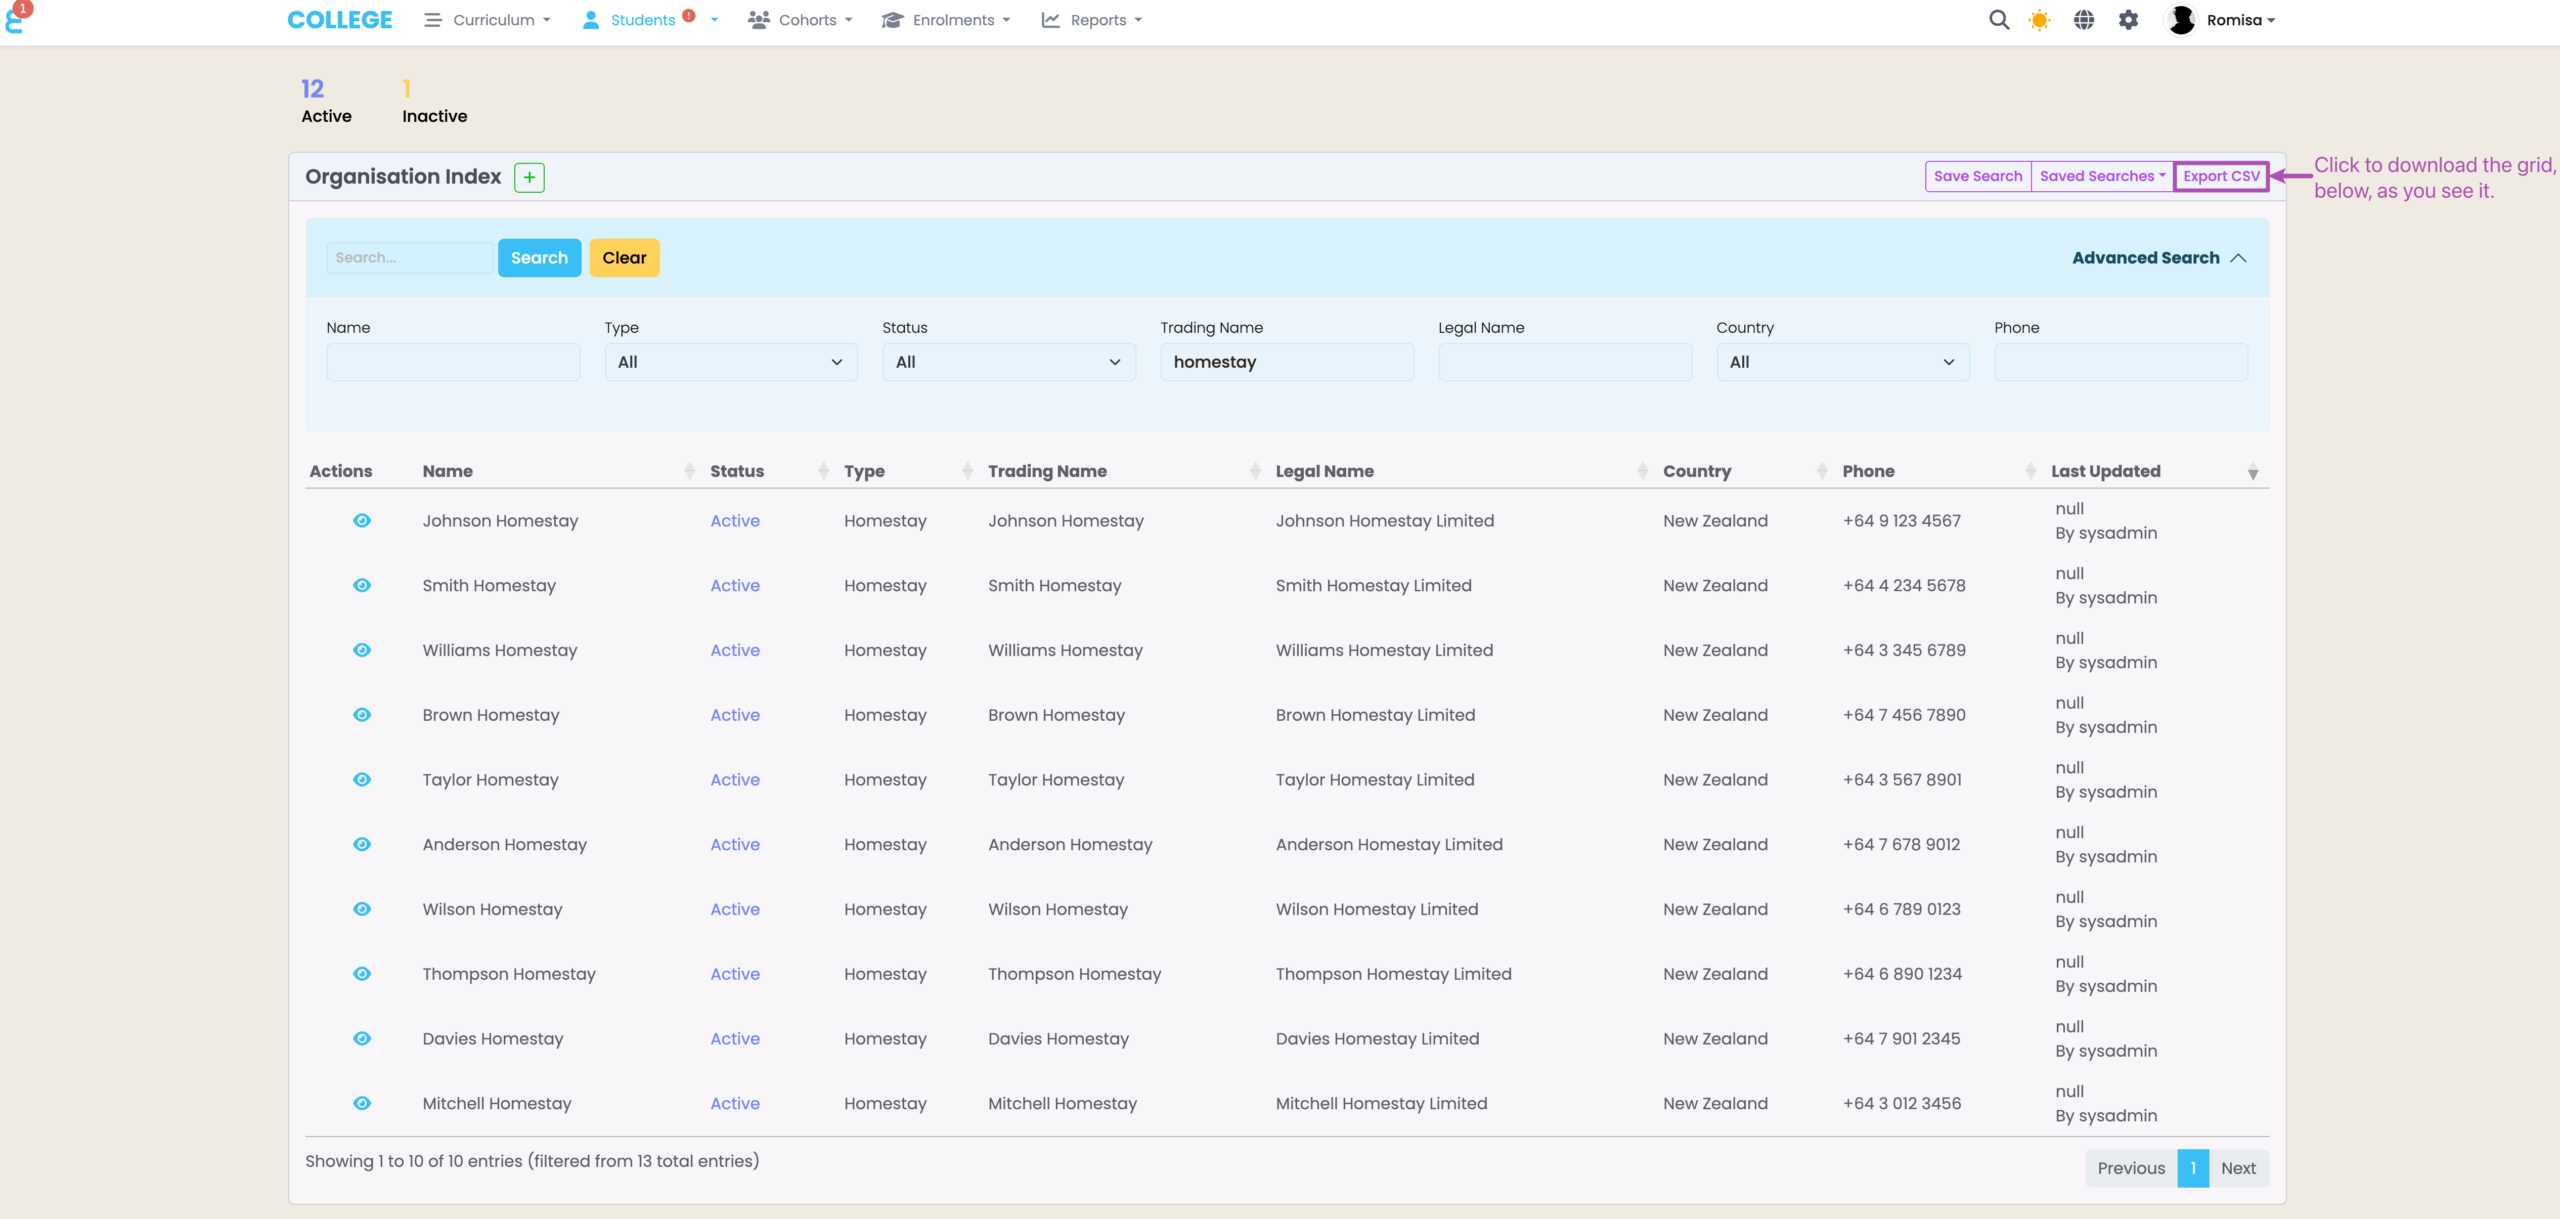The height and width of the screenshot is (1219, 2560).
Task: Sort table by Status column
Action: [x=737, y=471]
